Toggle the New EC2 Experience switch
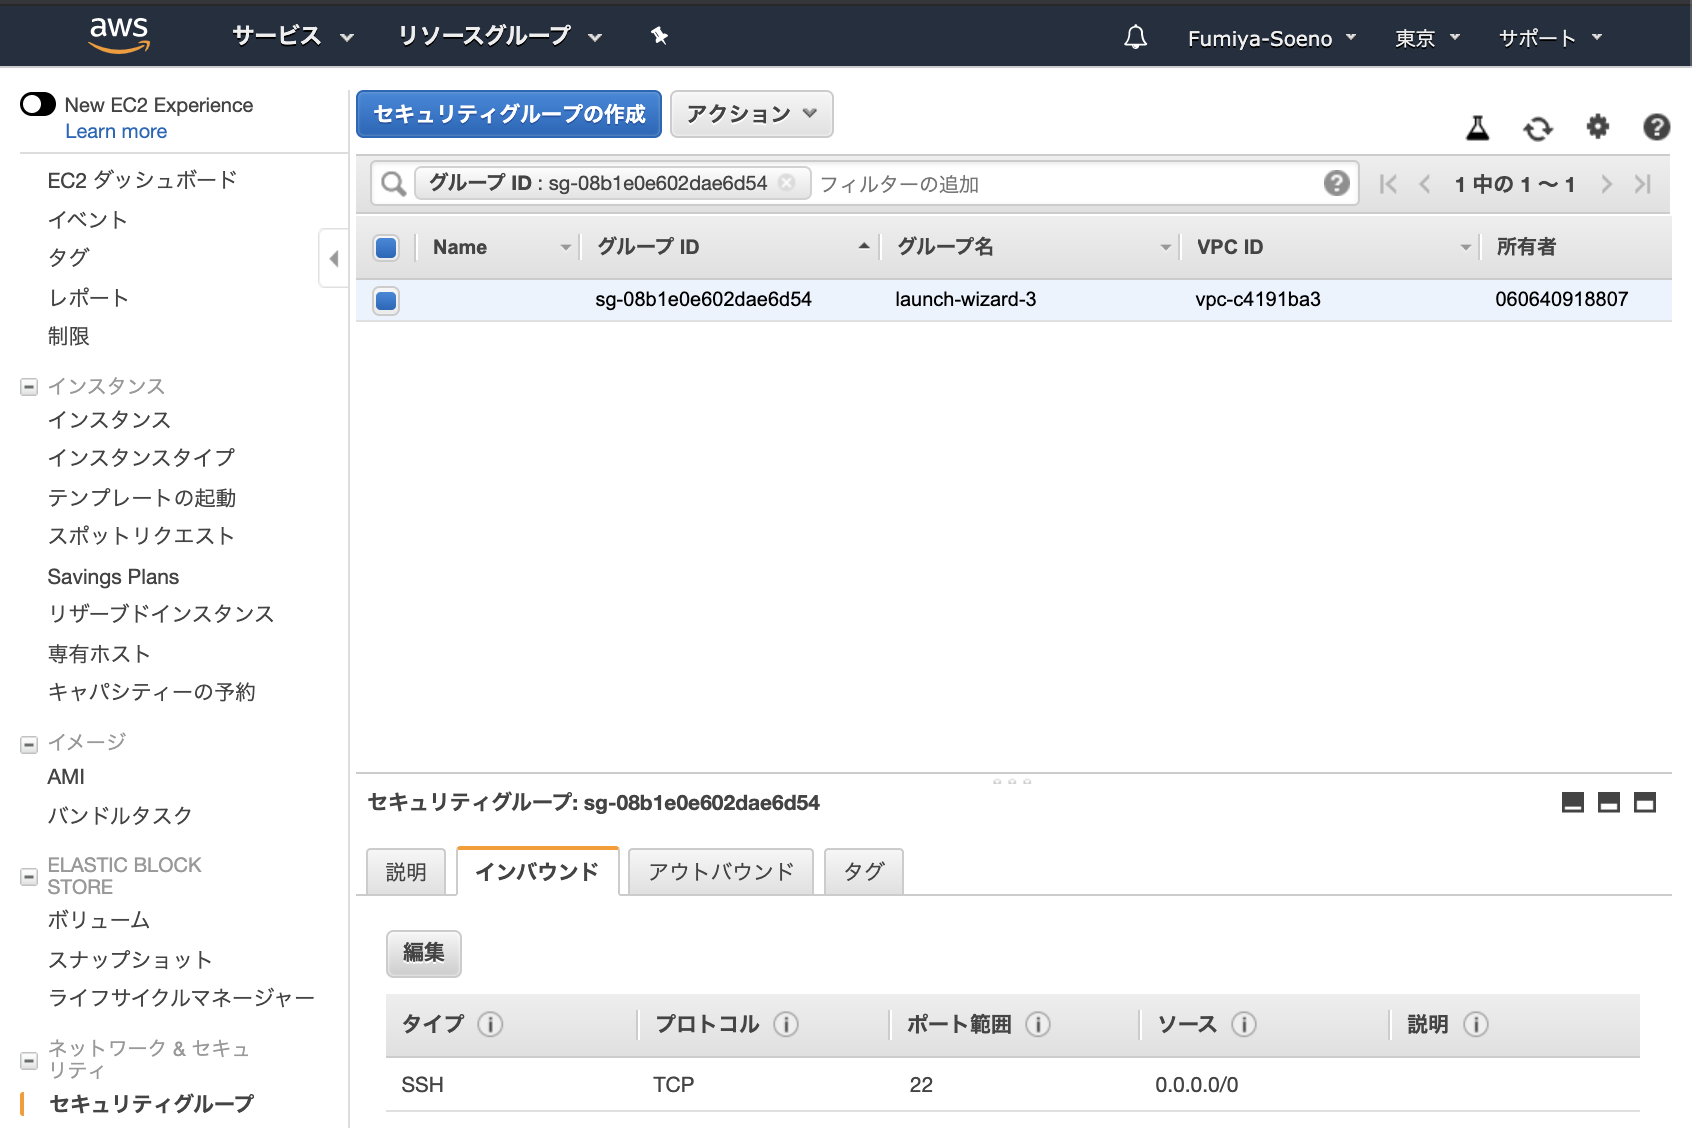The height and width of the screenshot is (1128, 1692). click(x=36, y=104)
